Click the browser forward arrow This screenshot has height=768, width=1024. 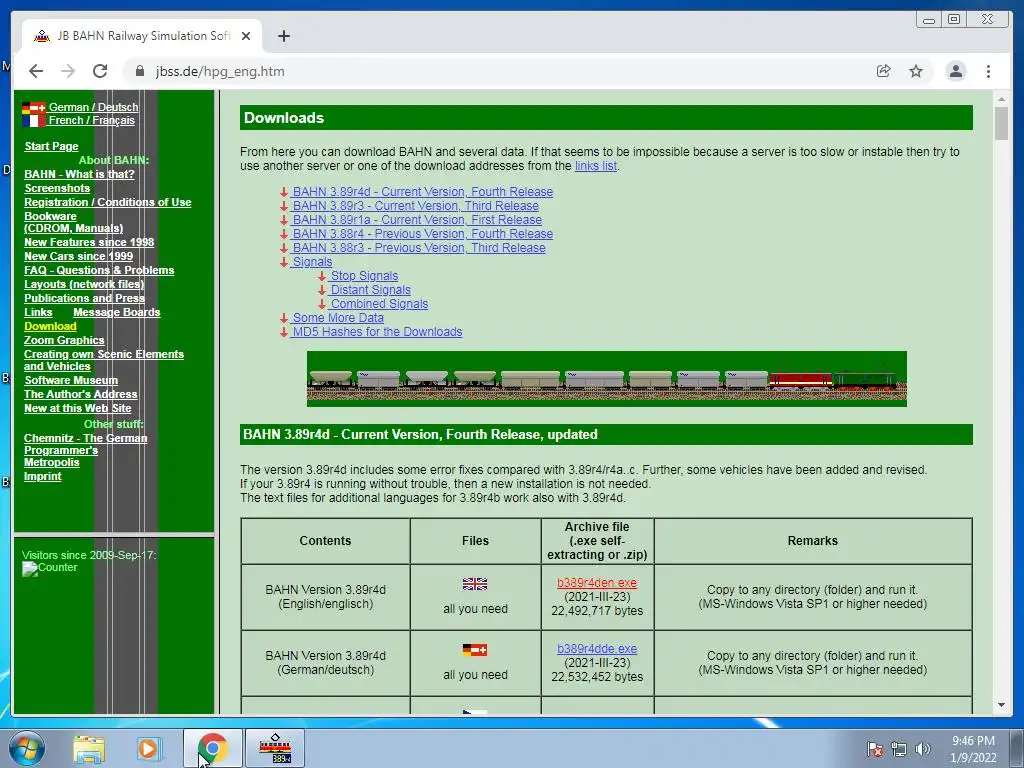pos(68,71)
